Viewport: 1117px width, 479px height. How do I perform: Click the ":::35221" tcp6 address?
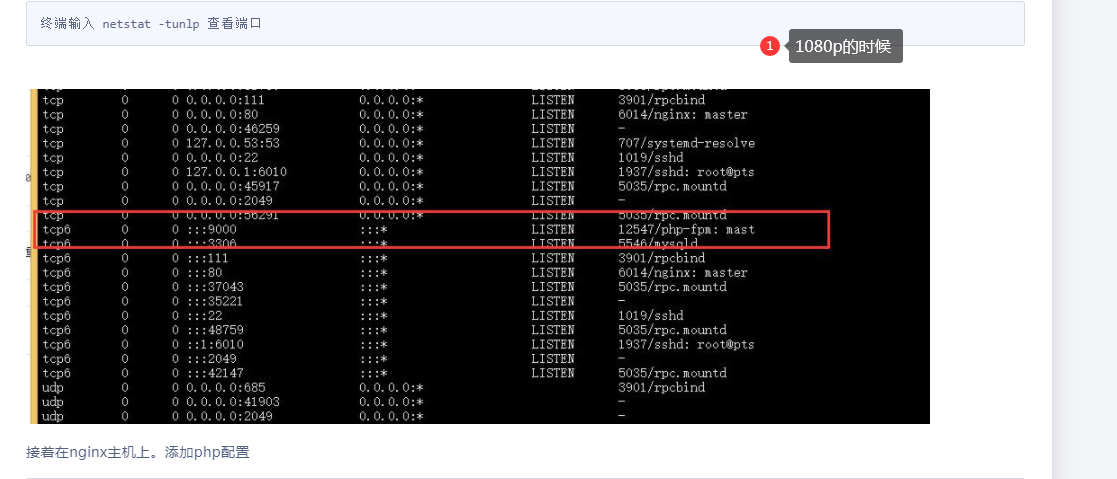click(x=215, y=301)
